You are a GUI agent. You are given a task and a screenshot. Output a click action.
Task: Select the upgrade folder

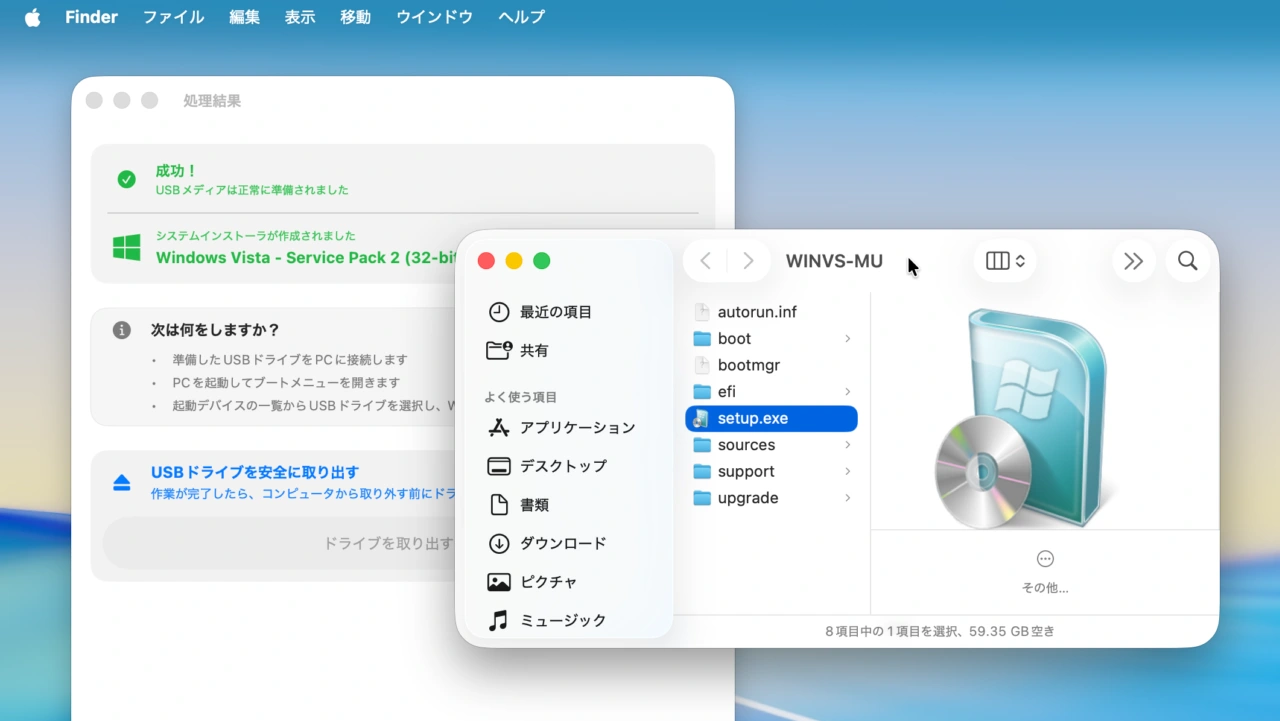pos(771,498)
